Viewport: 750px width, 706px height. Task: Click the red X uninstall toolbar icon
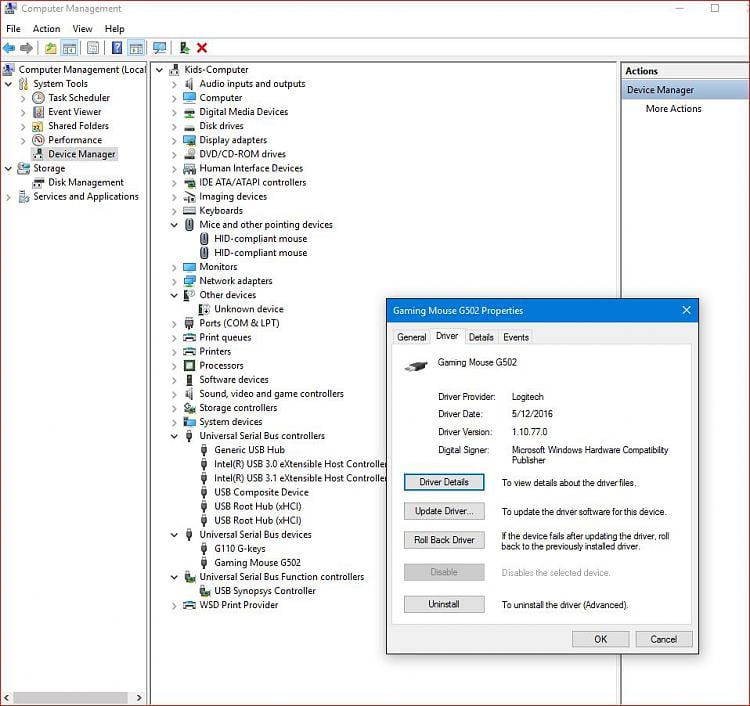202,48
